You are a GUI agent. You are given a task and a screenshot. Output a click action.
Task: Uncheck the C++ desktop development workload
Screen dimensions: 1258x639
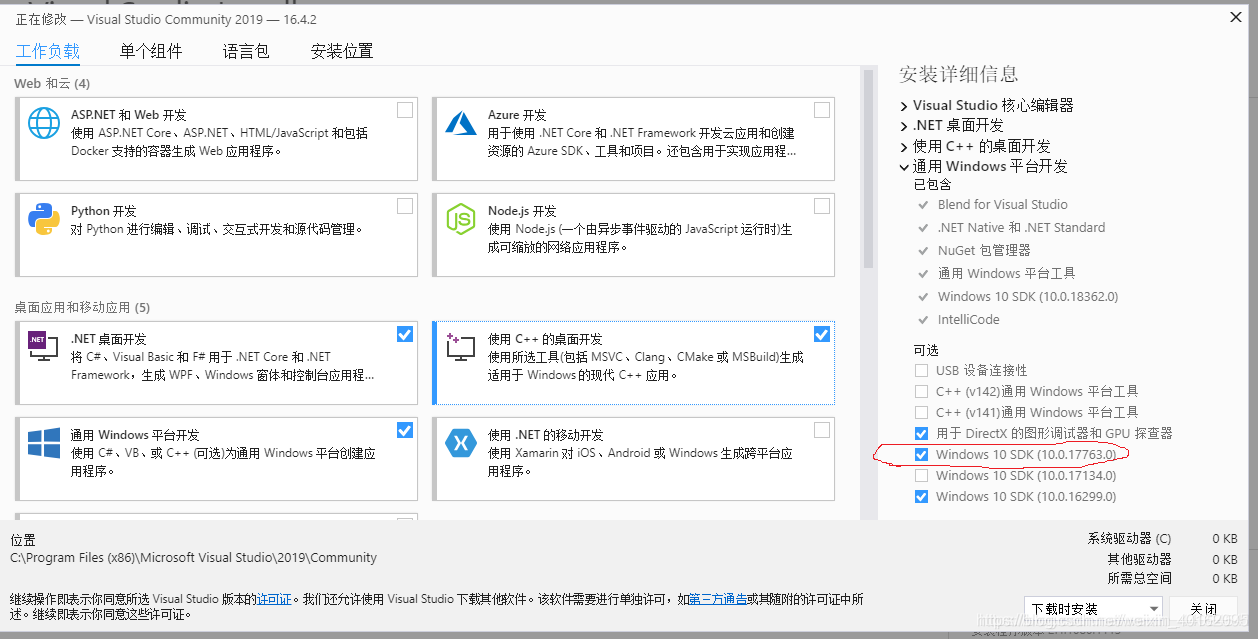coord(822,334)
